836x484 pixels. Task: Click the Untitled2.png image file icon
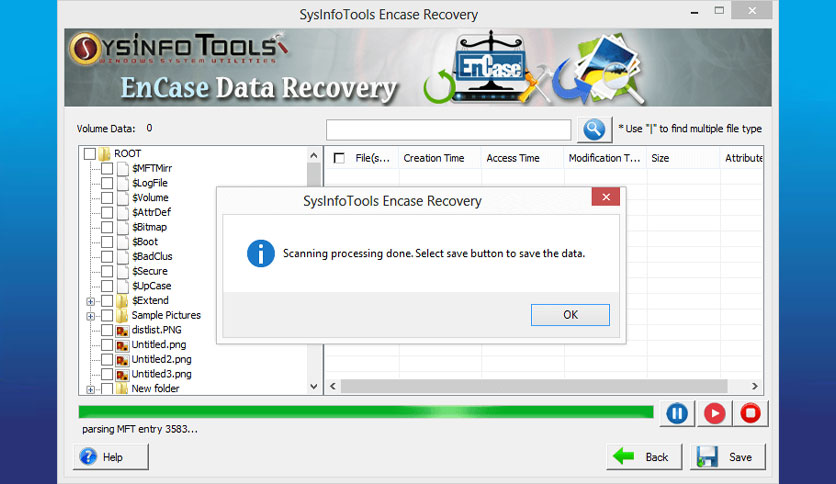tap(123, 360)
